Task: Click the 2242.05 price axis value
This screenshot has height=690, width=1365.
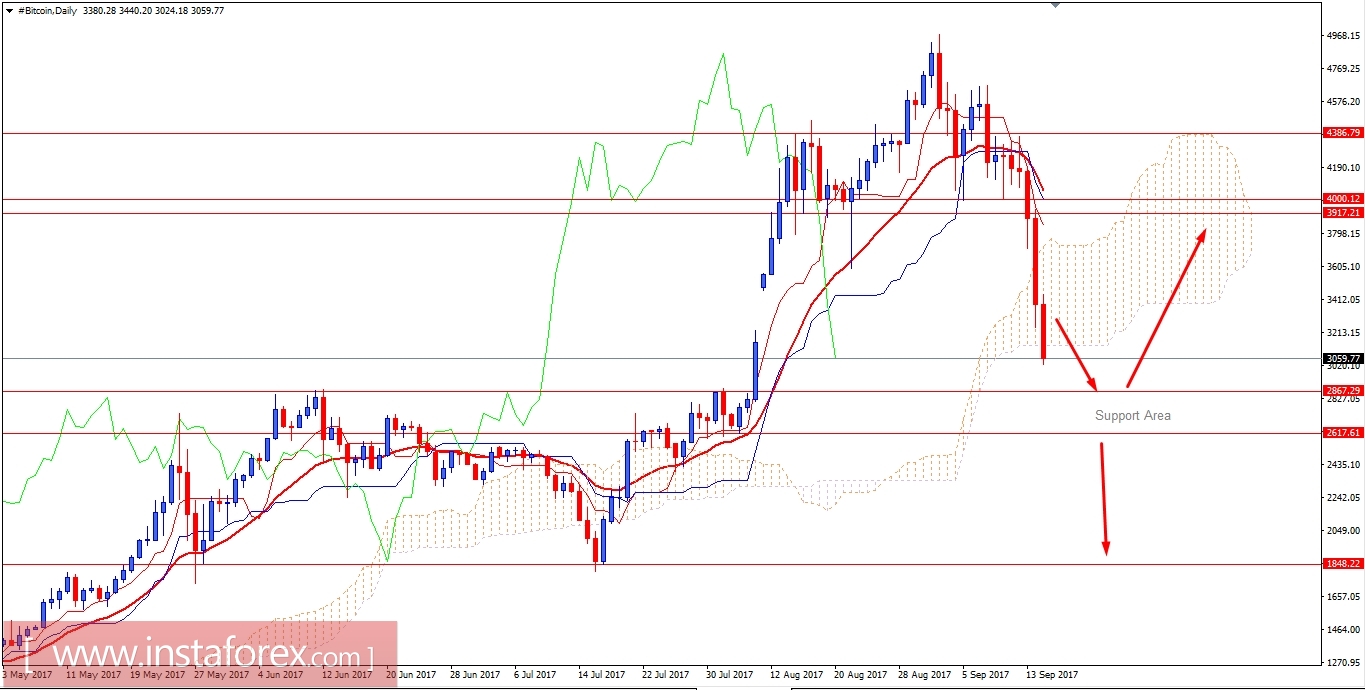Action: click(x=1343, y=498)
